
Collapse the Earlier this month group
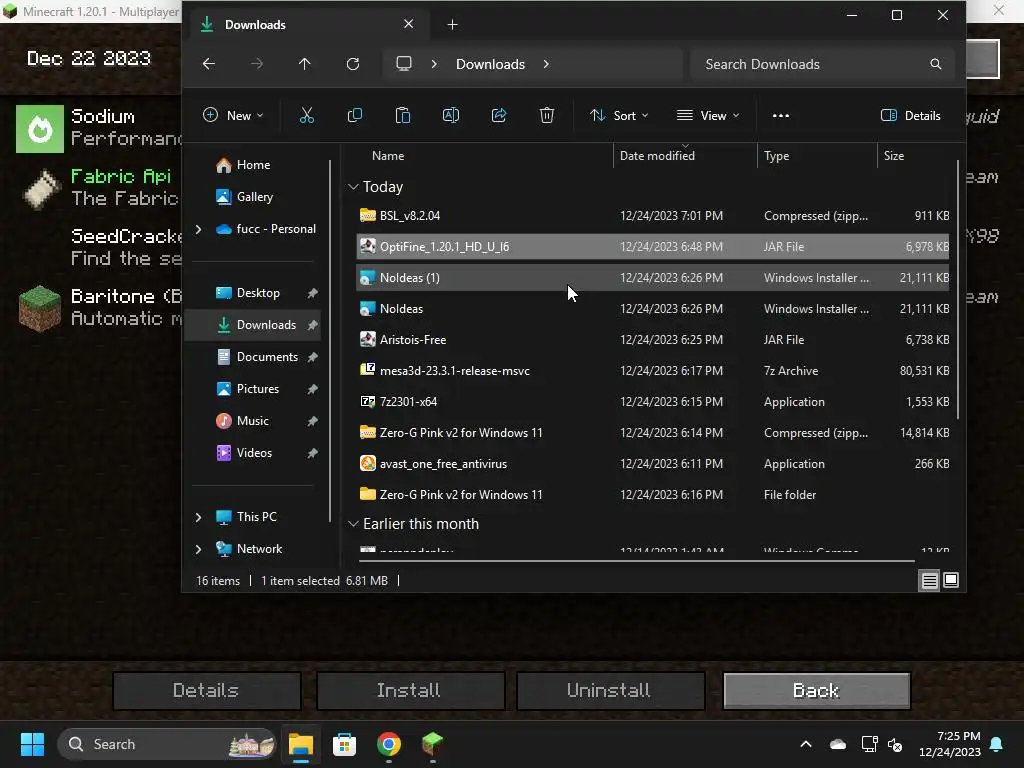coord(353,524)
